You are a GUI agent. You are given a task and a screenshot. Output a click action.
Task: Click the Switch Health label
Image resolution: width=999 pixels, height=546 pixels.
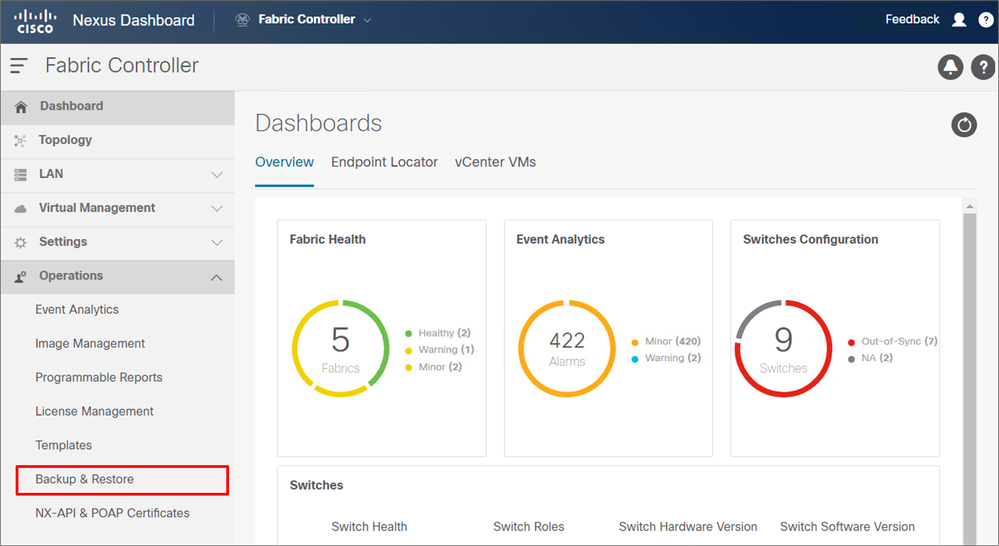coord(369,527)
